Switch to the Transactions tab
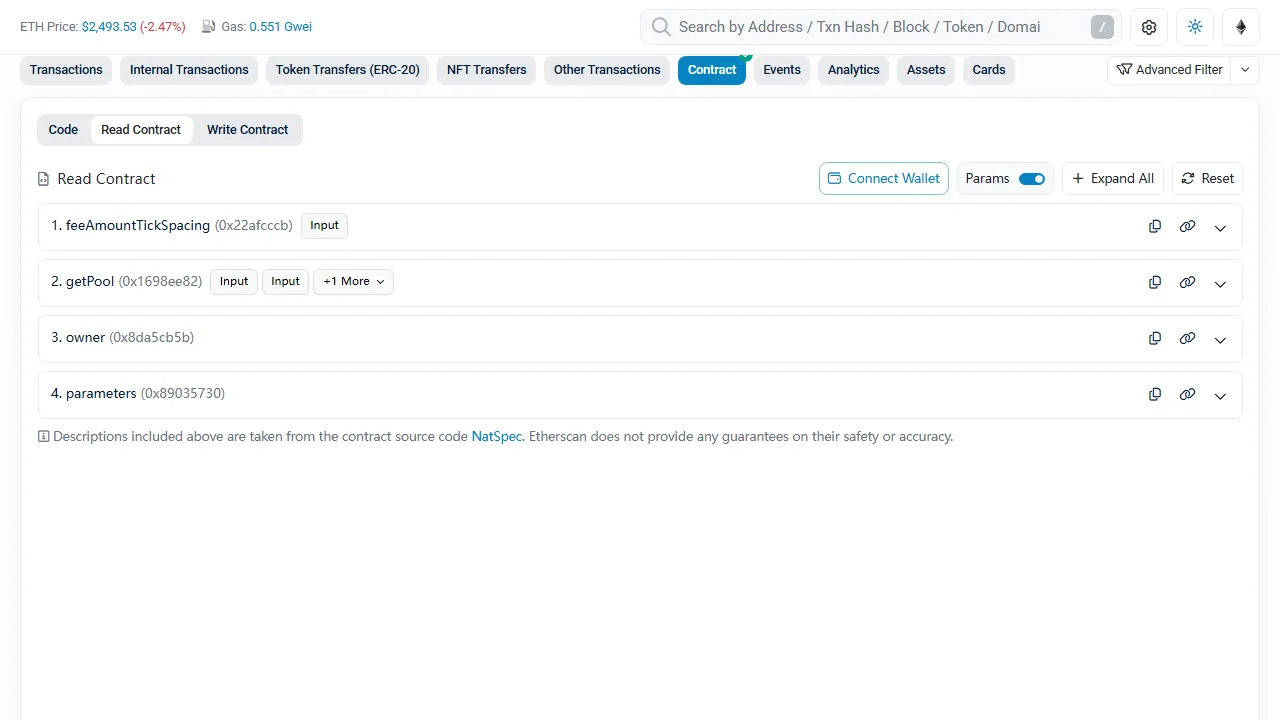The width and height of the screenshot is (1280, 720). pos(66,70)
